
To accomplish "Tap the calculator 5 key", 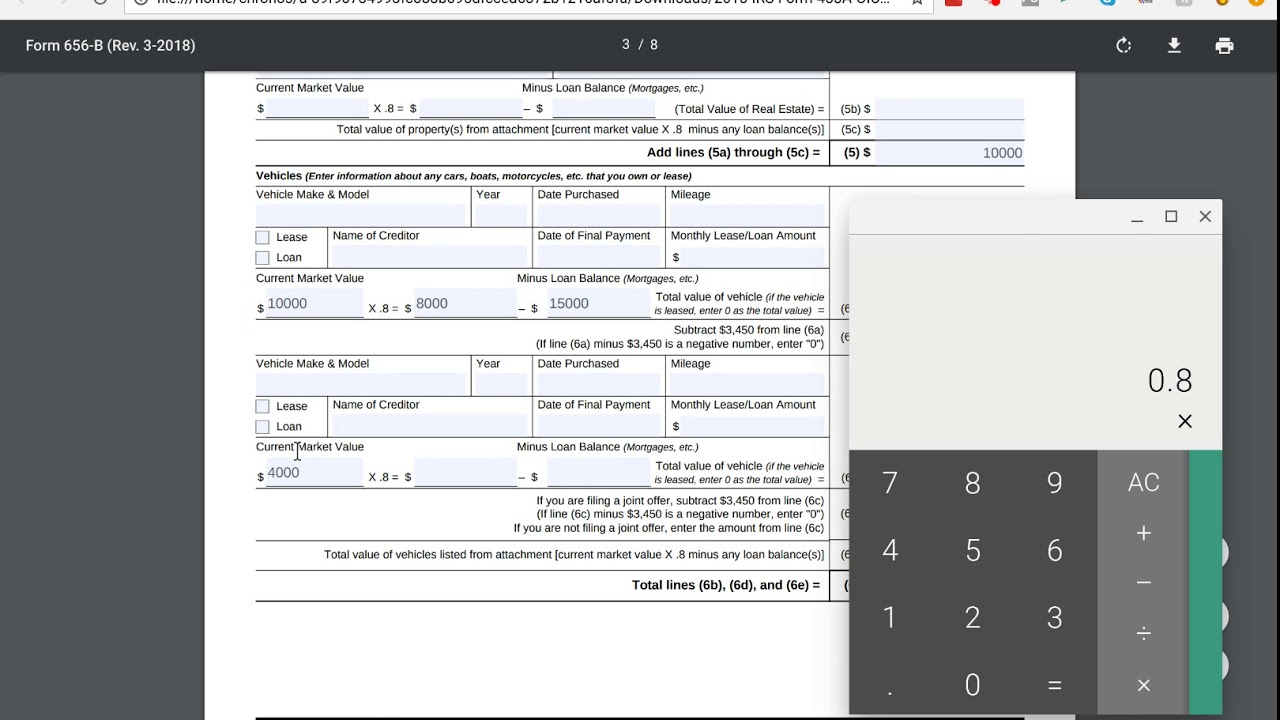I will 972,550.
